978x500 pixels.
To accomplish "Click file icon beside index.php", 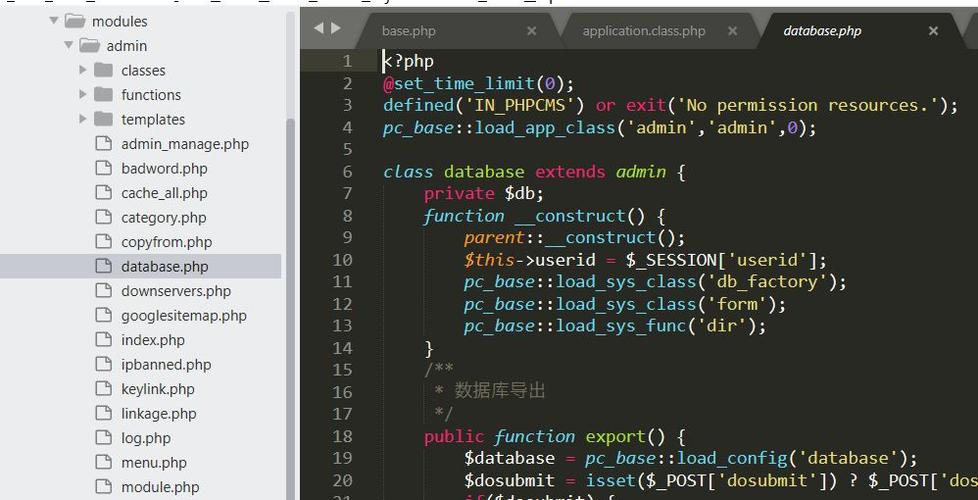I will (x=103, y=339).
